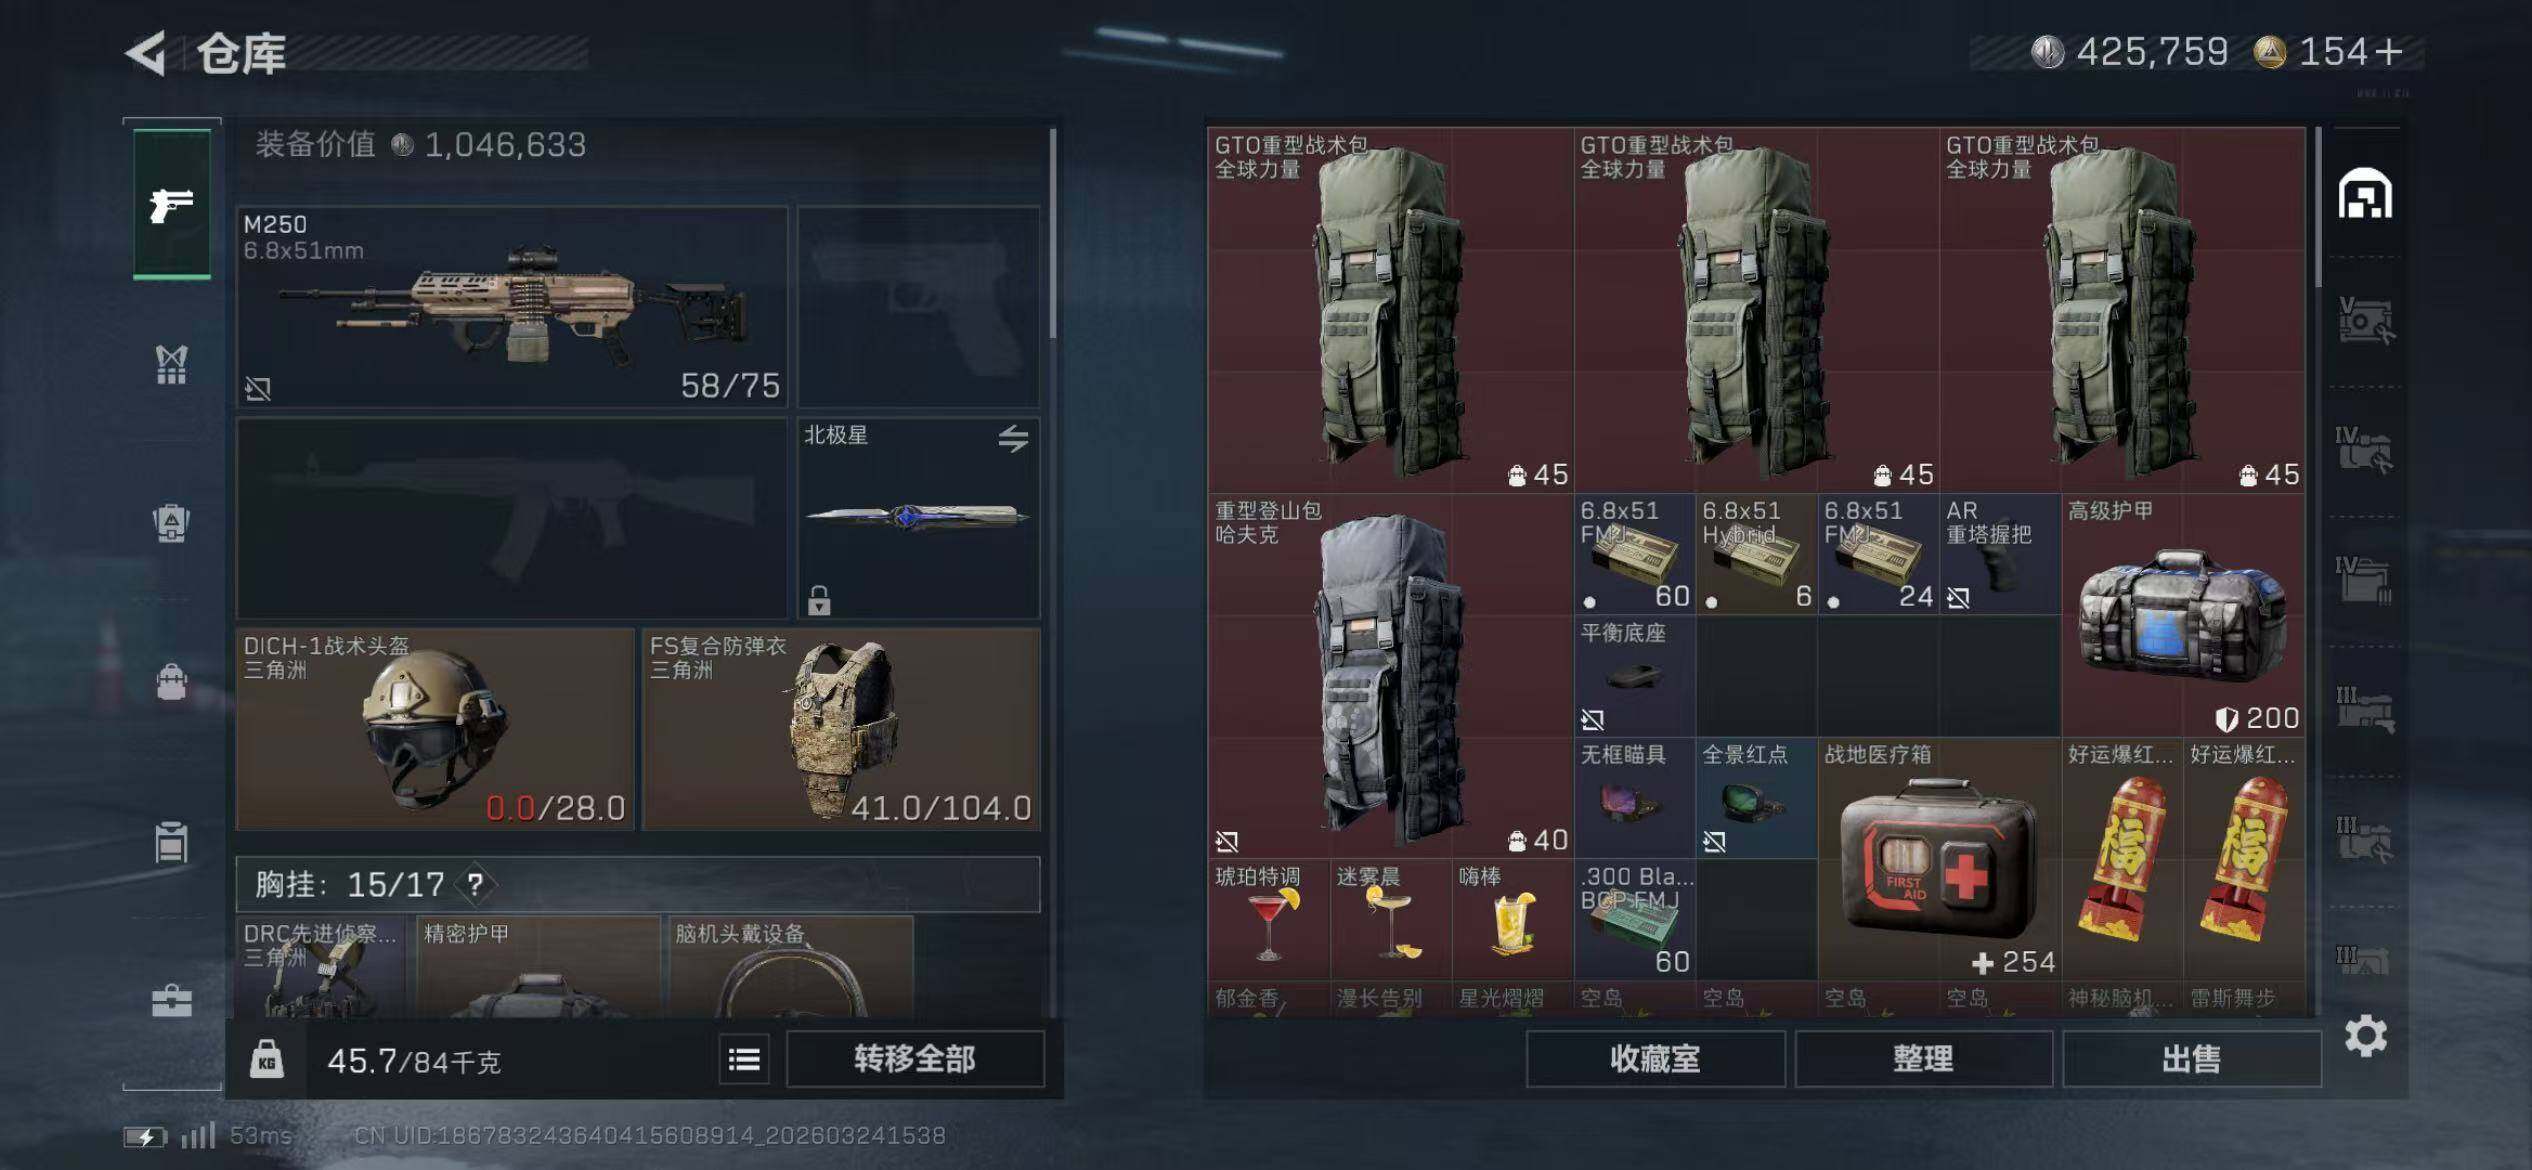Select the 高级护甲 armor repair bag
Image resolution: width=2532 pixels, height=1170 pixels.
(x=2183, y=615)
